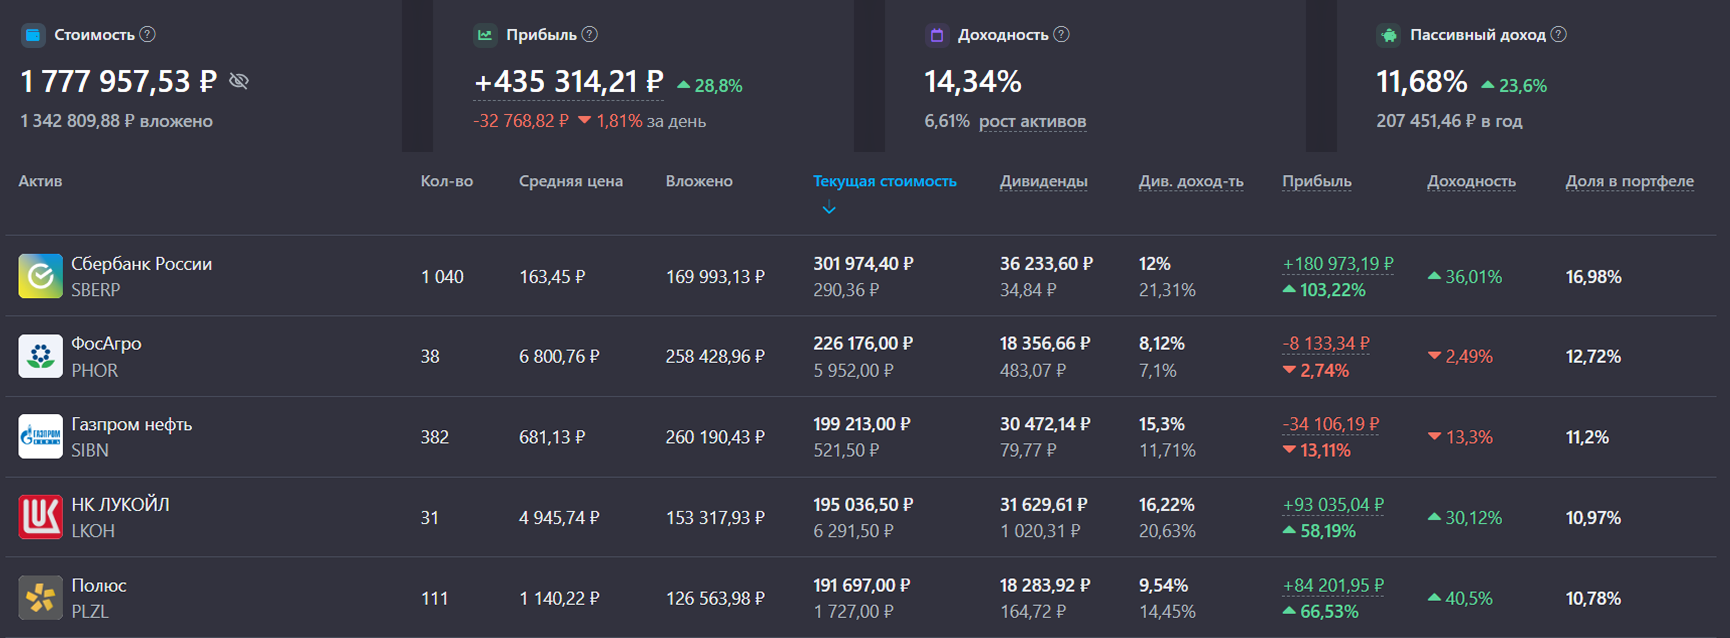Viewport: 1730px width, 638px height.
Task: Click the ЛУКОЙЛ logo icon
Action: [40, 517]
